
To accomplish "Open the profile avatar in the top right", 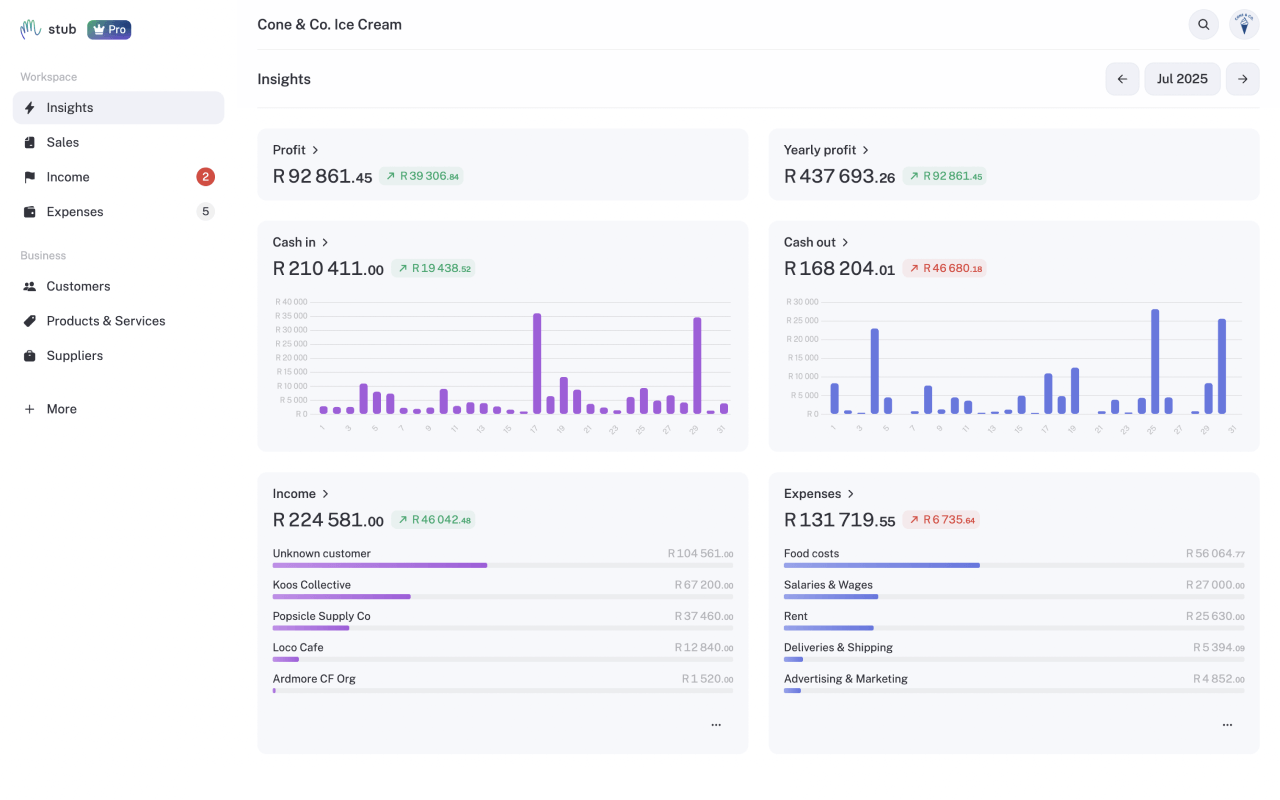I will point(1243,23).
